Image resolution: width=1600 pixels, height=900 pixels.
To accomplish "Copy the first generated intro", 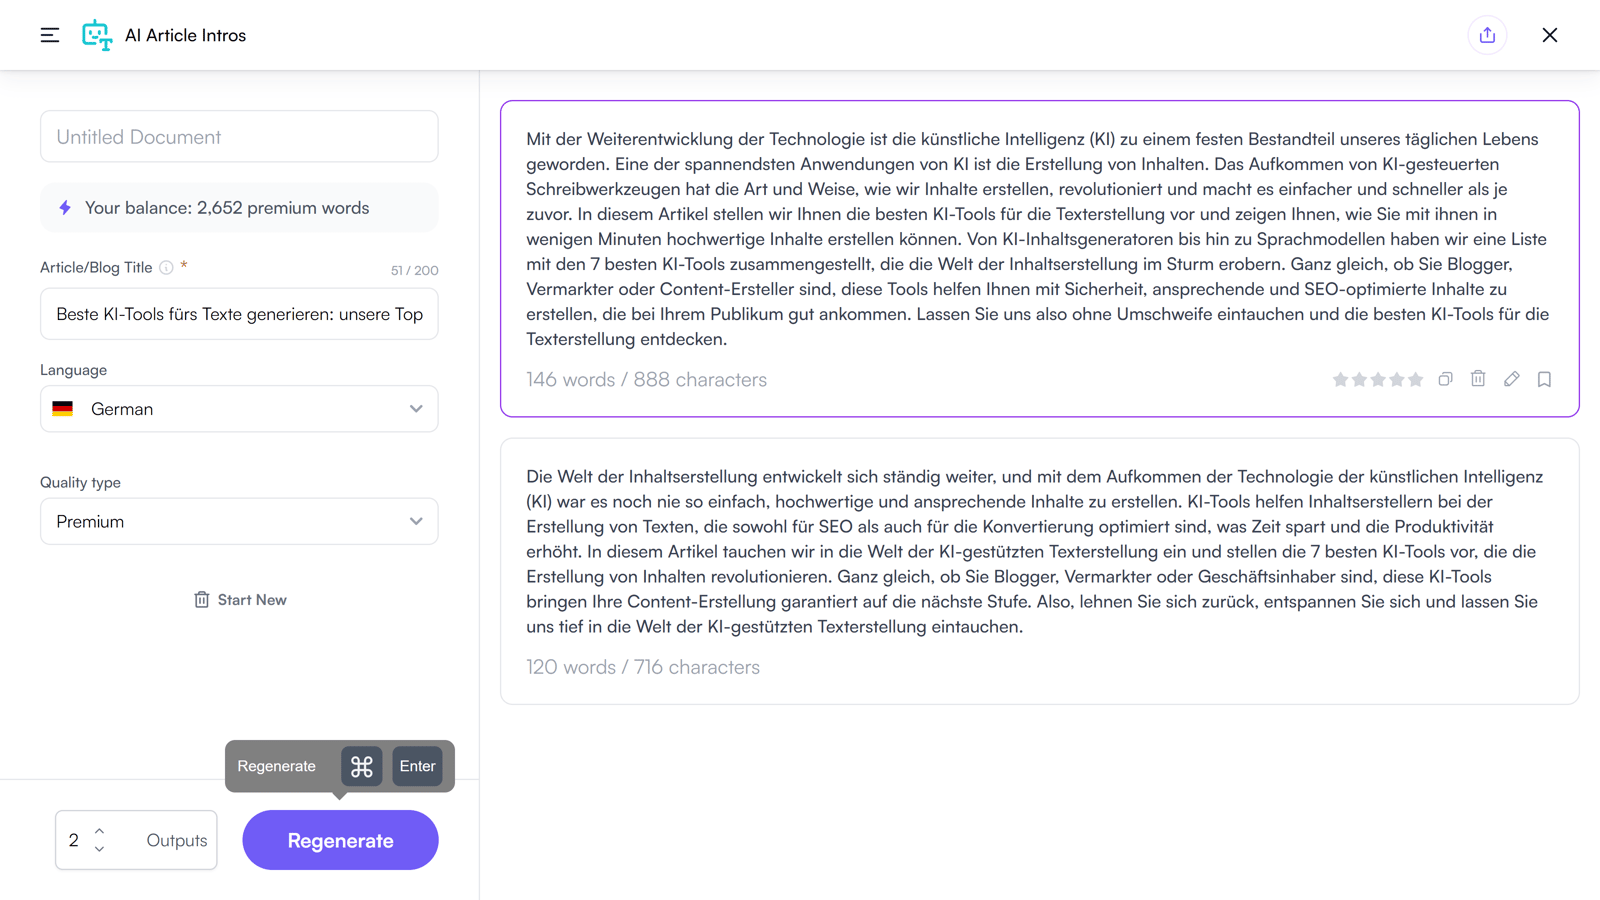I will (1445, 379).
